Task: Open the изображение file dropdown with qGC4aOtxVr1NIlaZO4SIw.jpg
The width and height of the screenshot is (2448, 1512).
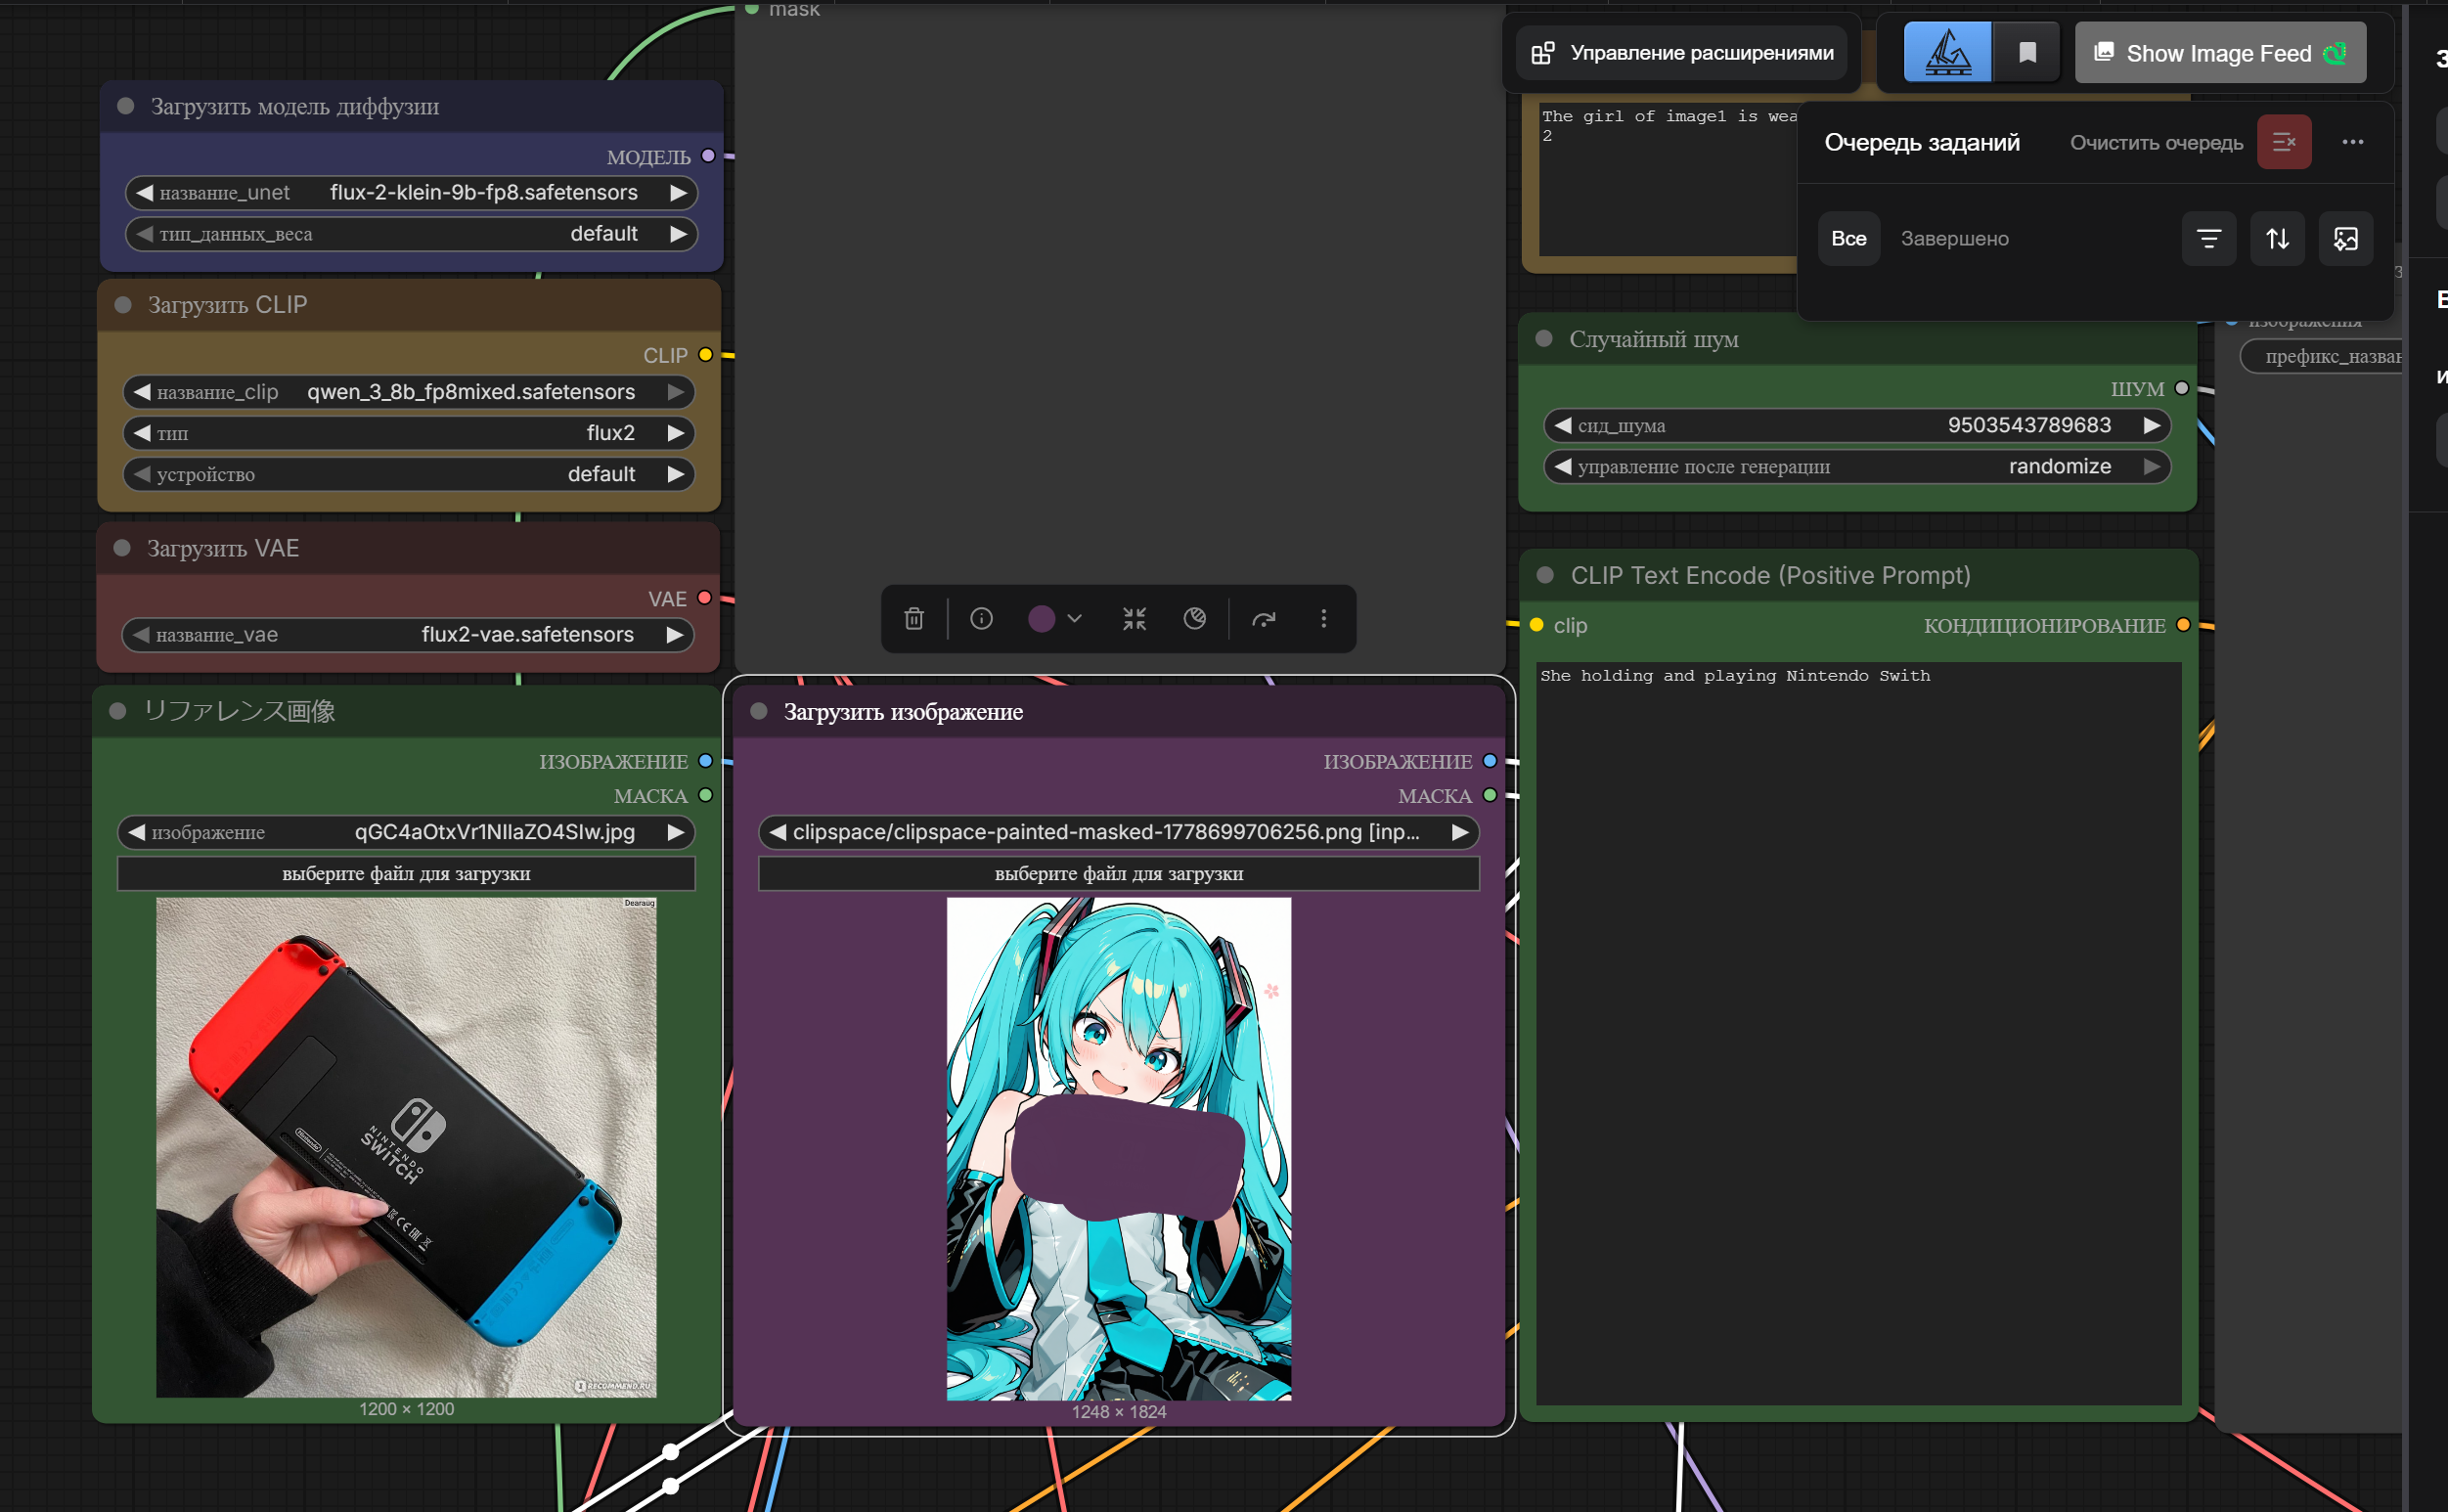Action: point(406,832)
